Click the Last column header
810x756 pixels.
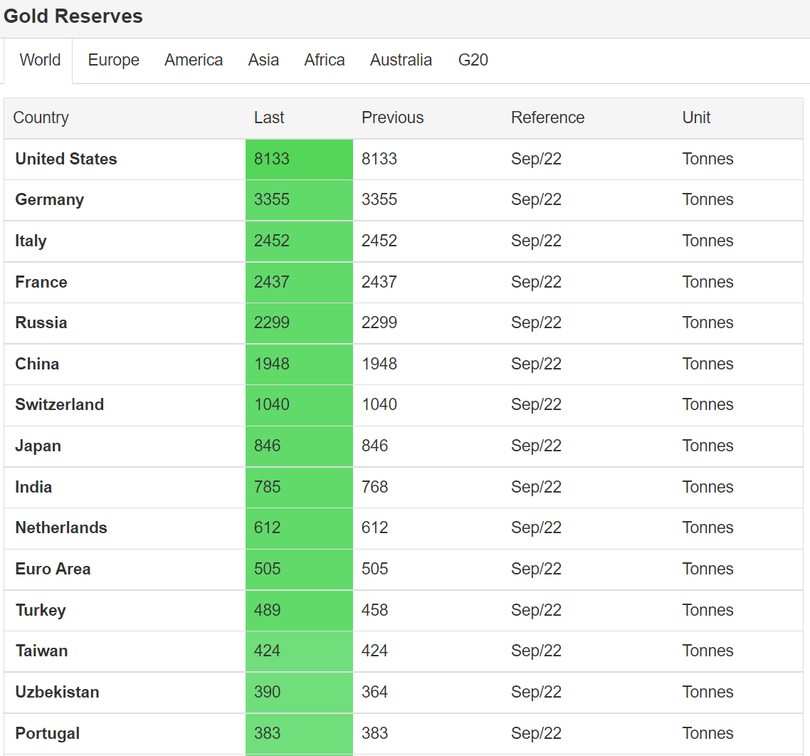tap(269, 118)
